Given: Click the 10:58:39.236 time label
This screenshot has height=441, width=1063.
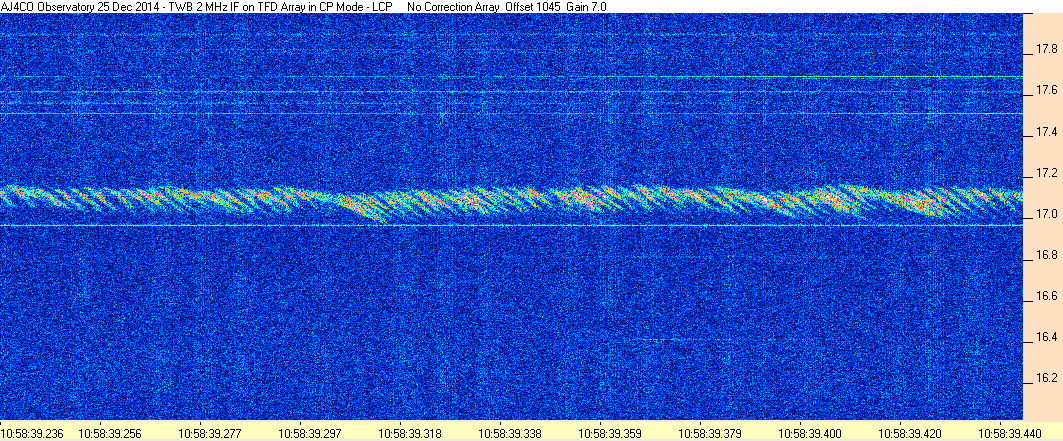Looking at the screenshot, I should pos(30,432).
